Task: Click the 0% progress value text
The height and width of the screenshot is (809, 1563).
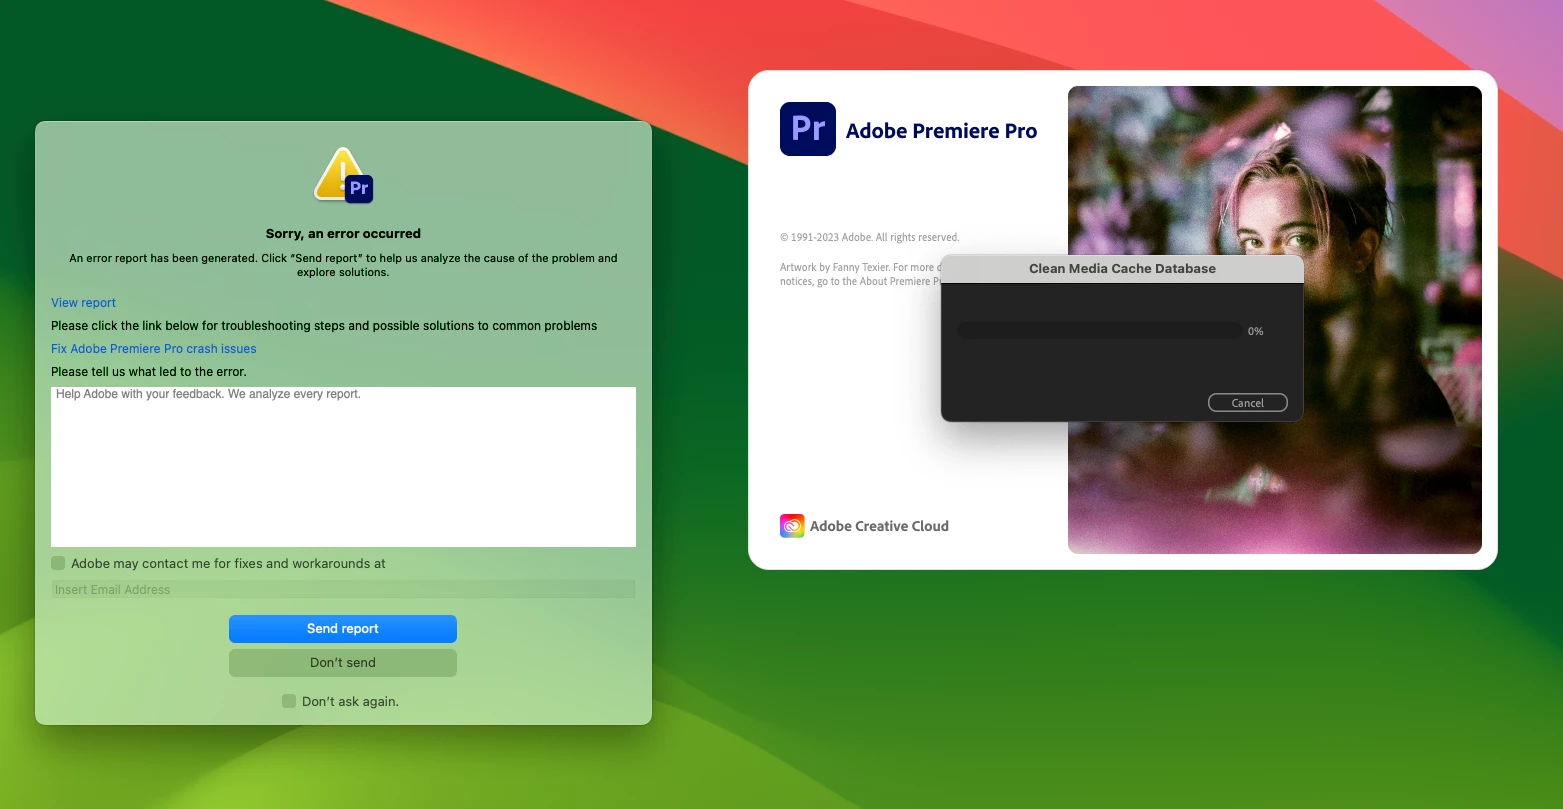Action: click(1256, 331)
